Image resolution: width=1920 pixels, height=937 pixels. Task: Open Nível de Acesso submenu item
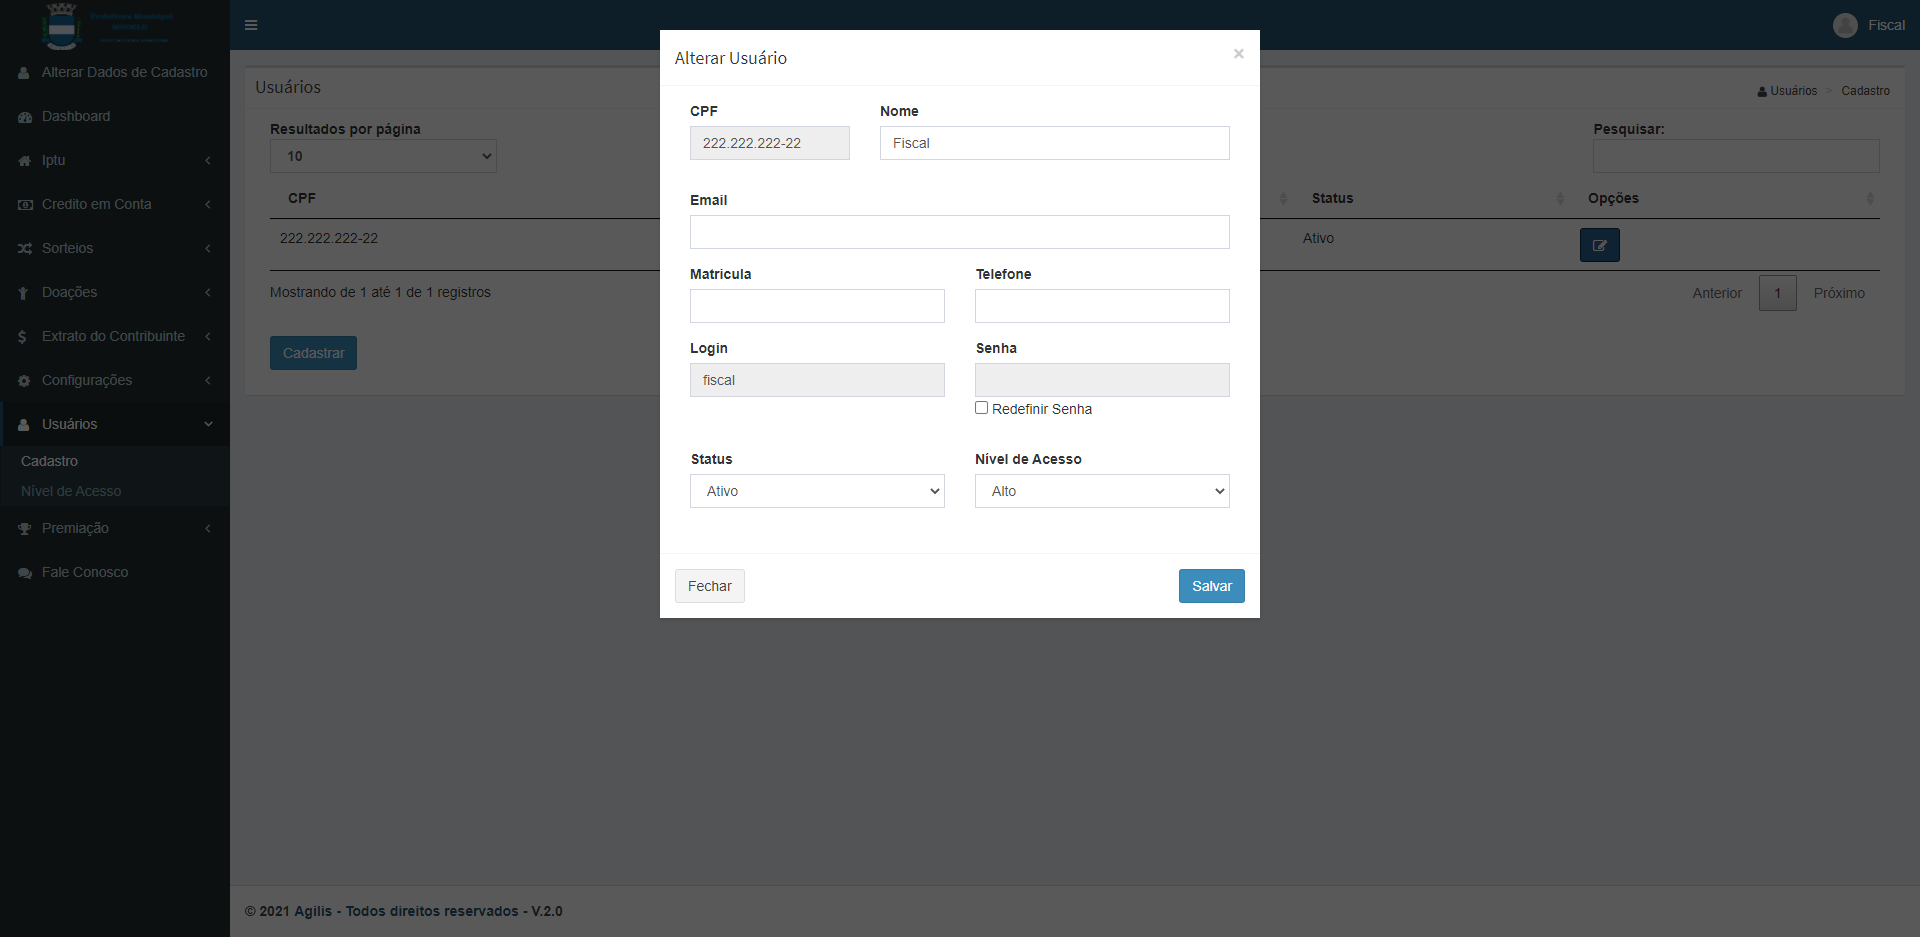[x=71, y=491]
